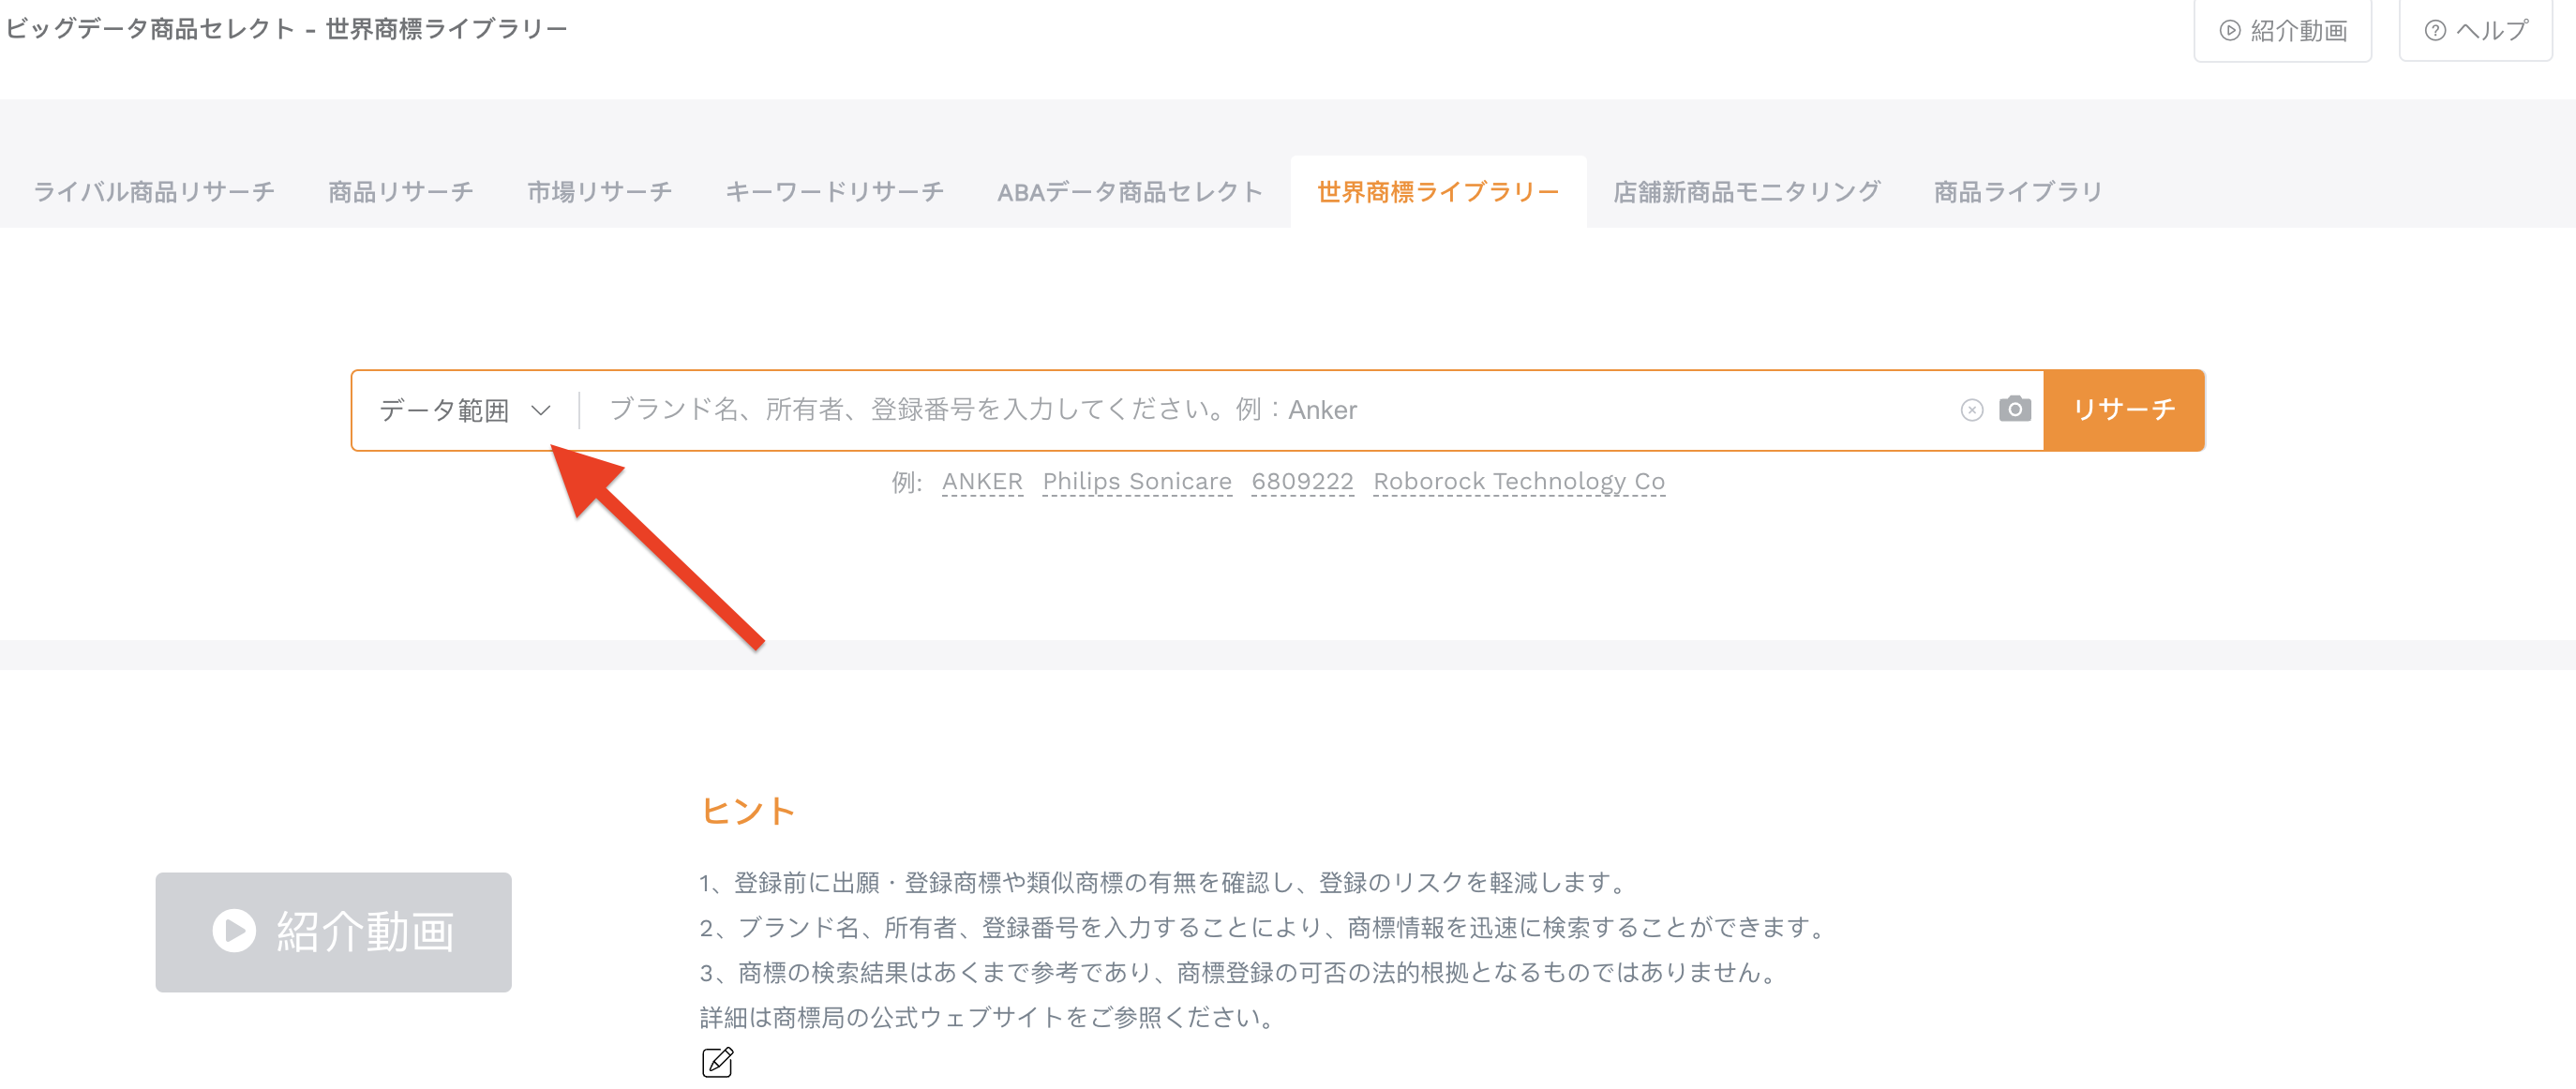Click the ANKER example link
Screen dimensions: 2576x1089
(982, 482)
